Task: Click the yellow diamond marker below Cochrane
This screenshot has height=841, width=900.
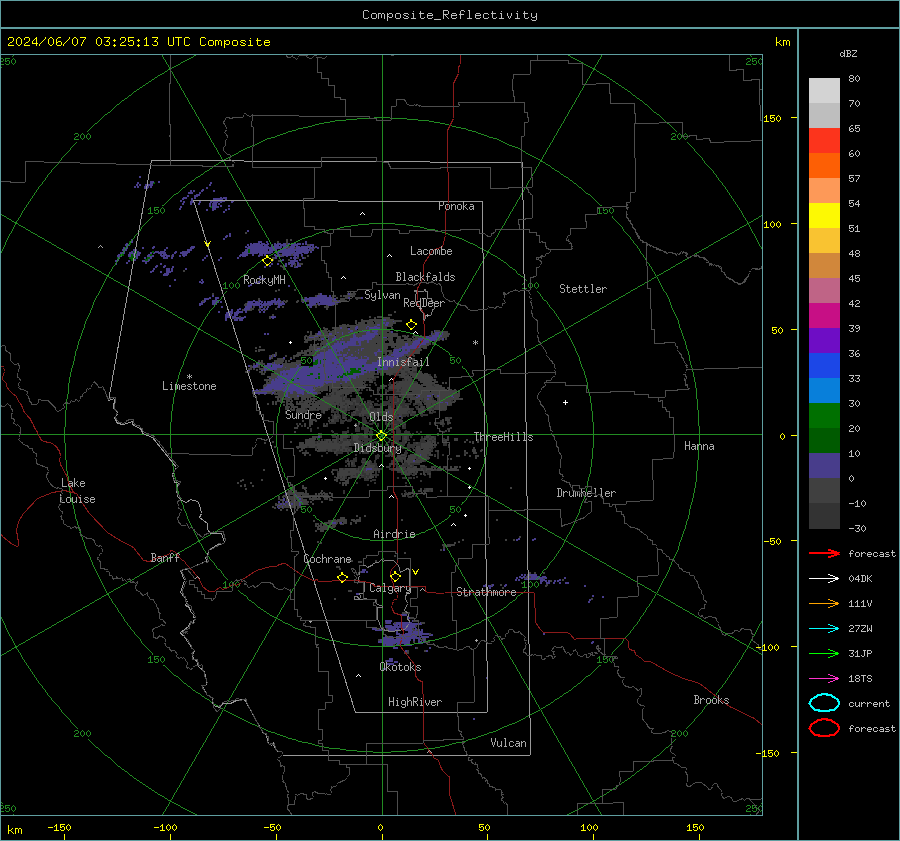Action: pos(343,577)
